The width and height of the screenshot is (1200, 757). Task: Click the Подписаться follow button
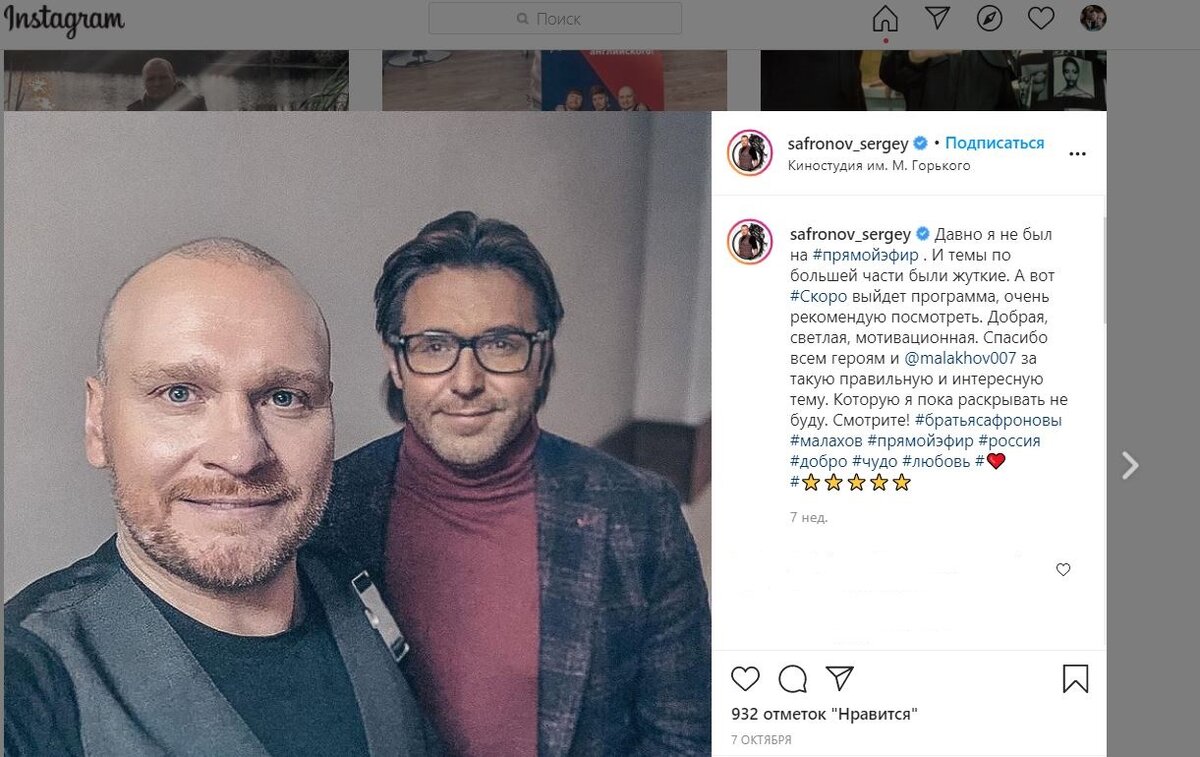click(993, 142)
